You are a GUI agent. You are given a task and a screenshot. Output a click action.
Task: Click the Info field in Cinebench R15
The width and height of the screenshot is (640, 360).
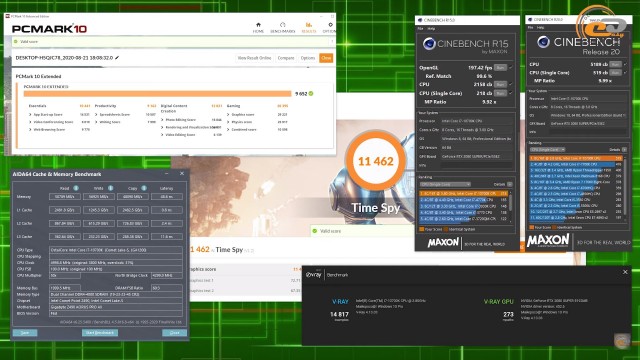pyautogui.click(x=477, y=166)
